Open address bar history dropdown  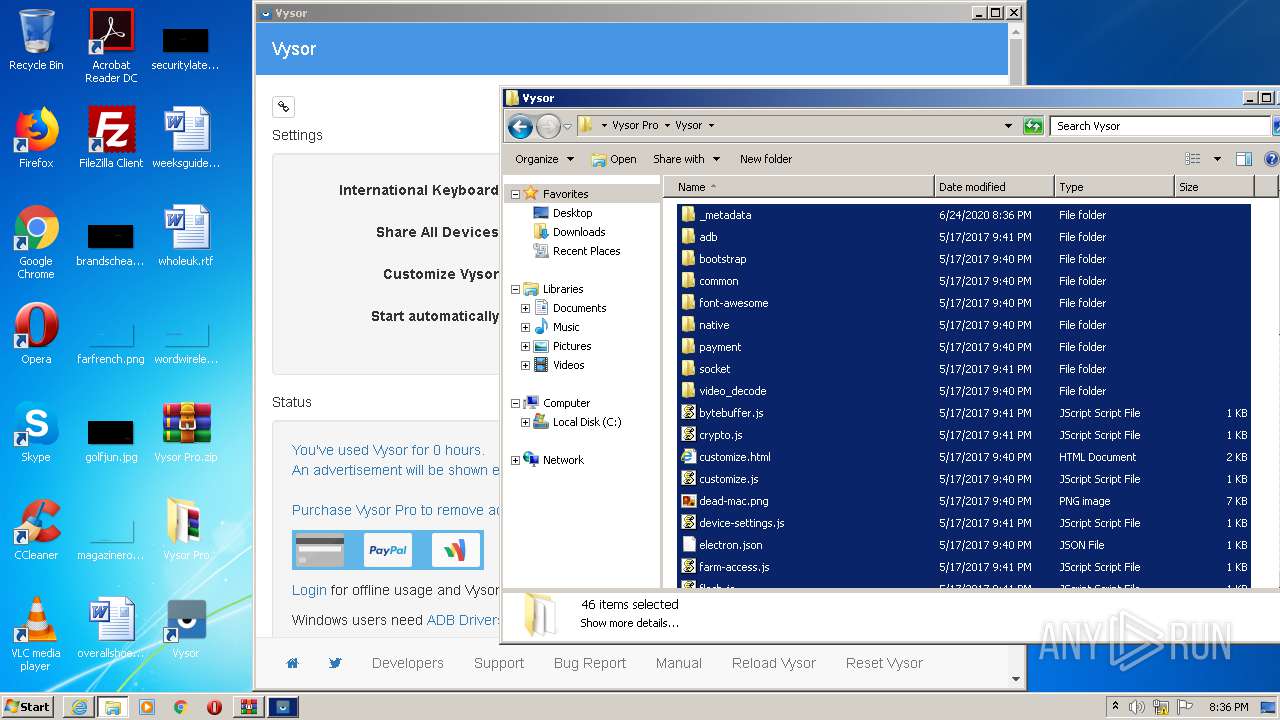1008,126
